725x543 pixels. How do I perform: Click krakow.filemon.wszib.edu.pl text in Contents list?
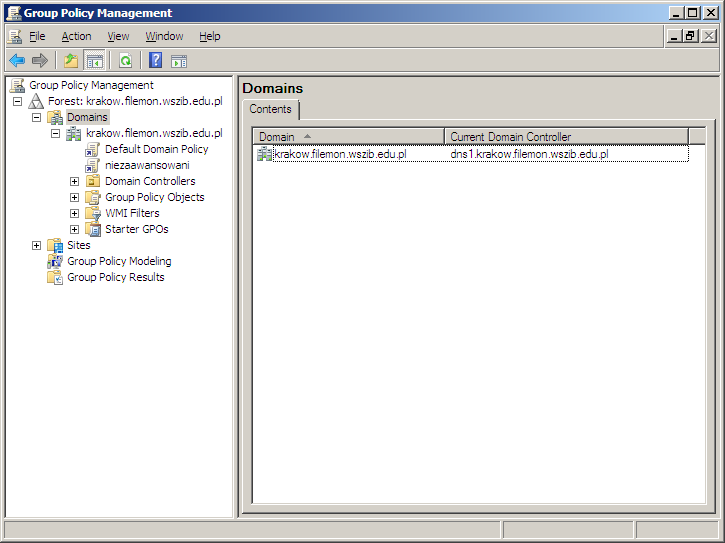point(340,154)
